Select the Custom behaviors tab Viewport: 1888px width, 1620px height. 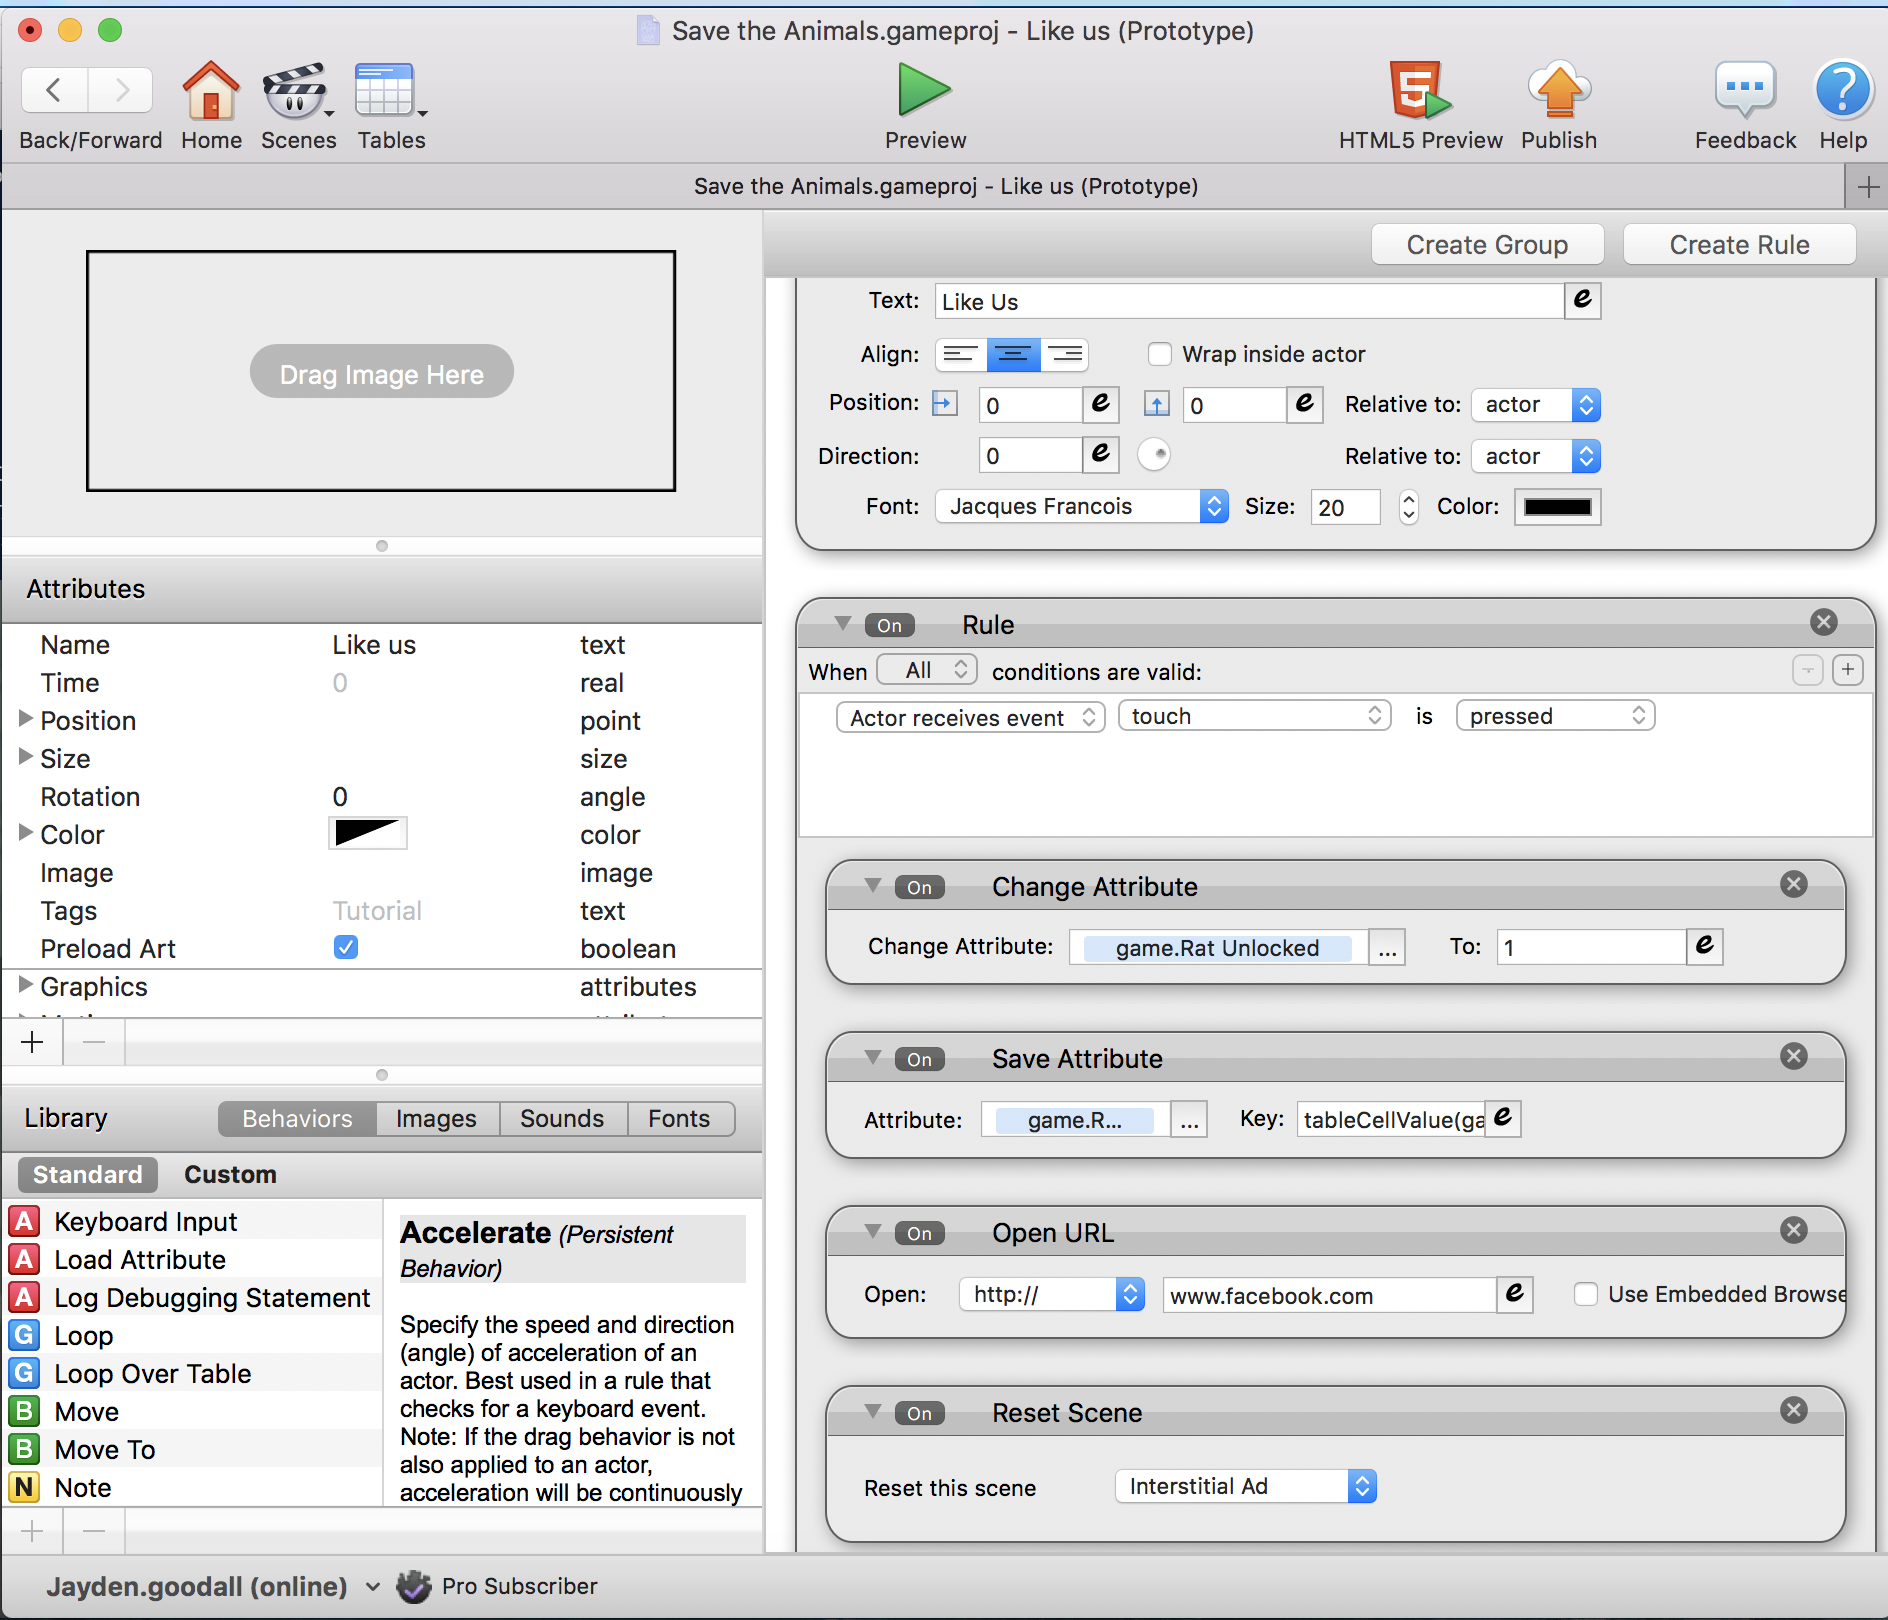230,1174
